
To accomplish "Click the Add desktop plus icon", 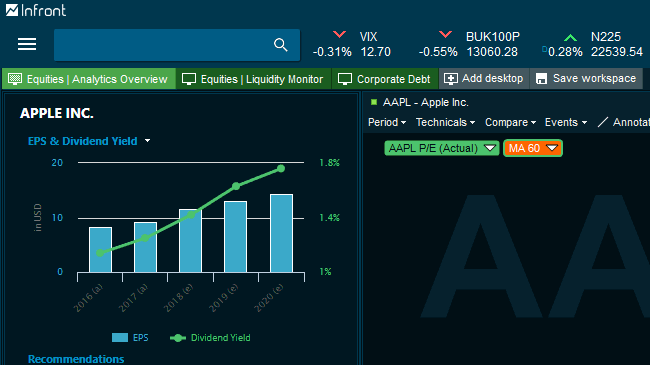I will pyautogui.click(x=451, y=78).
